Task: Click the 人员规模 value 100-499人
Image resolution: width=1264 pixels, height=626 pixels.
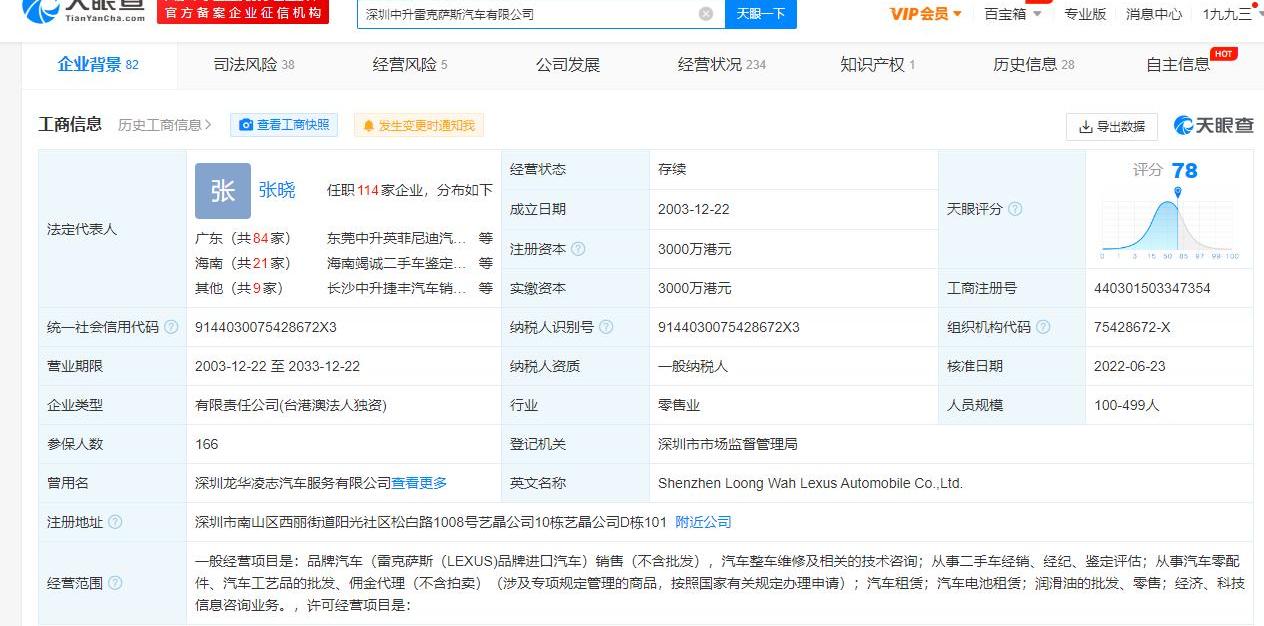Action: (1127, 405)
